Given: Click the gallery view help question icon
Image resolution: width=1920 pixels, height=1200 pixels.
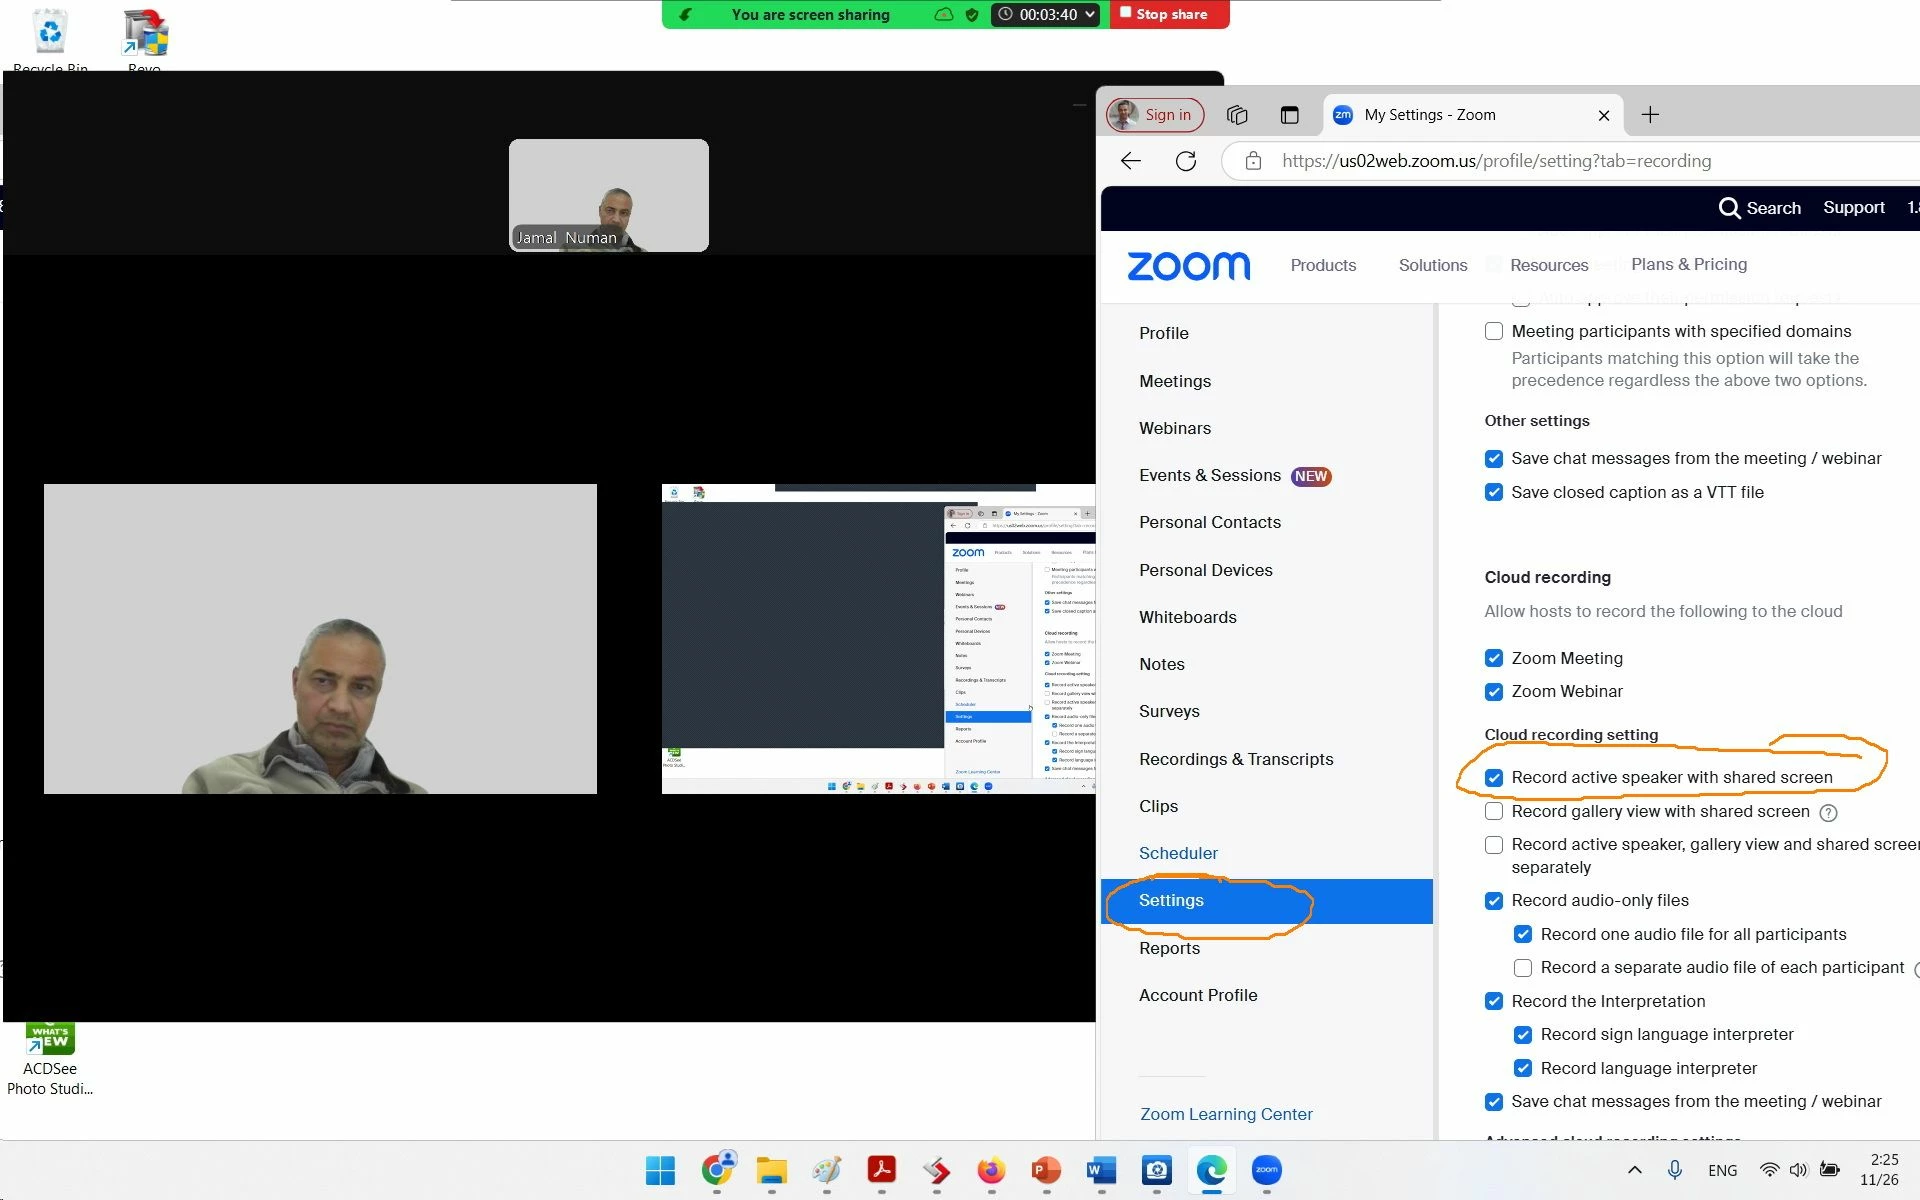Looking at the screenshot, I should (1828, 813).
